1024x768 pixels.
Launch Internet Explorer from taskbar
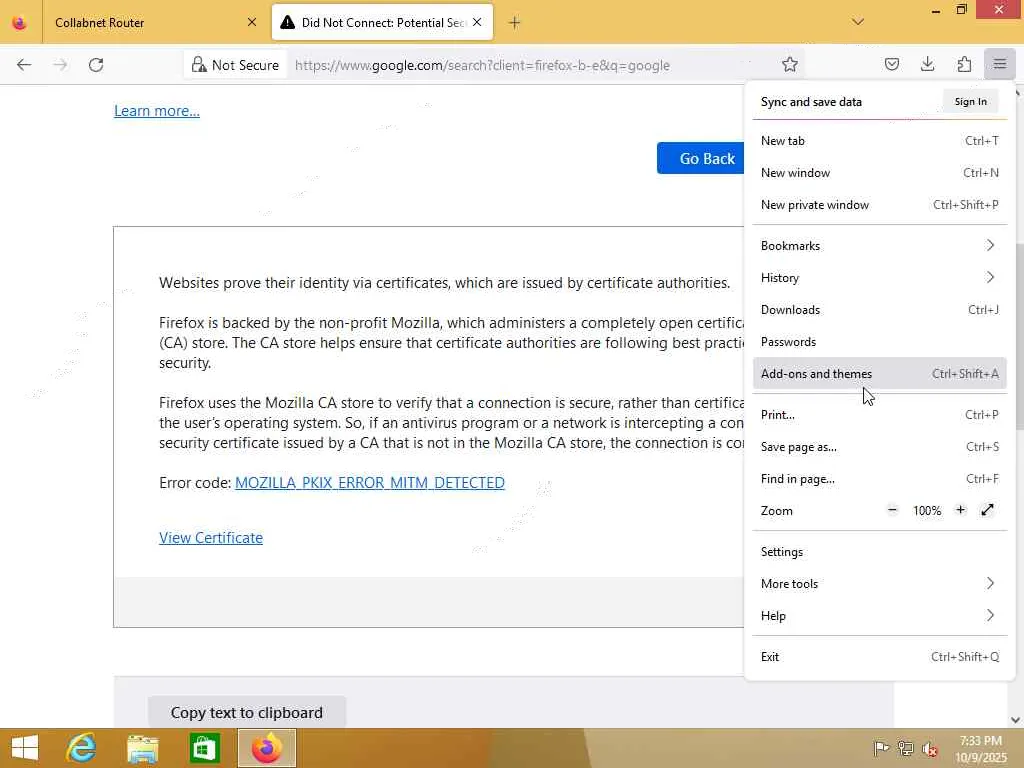click(81, 748)
